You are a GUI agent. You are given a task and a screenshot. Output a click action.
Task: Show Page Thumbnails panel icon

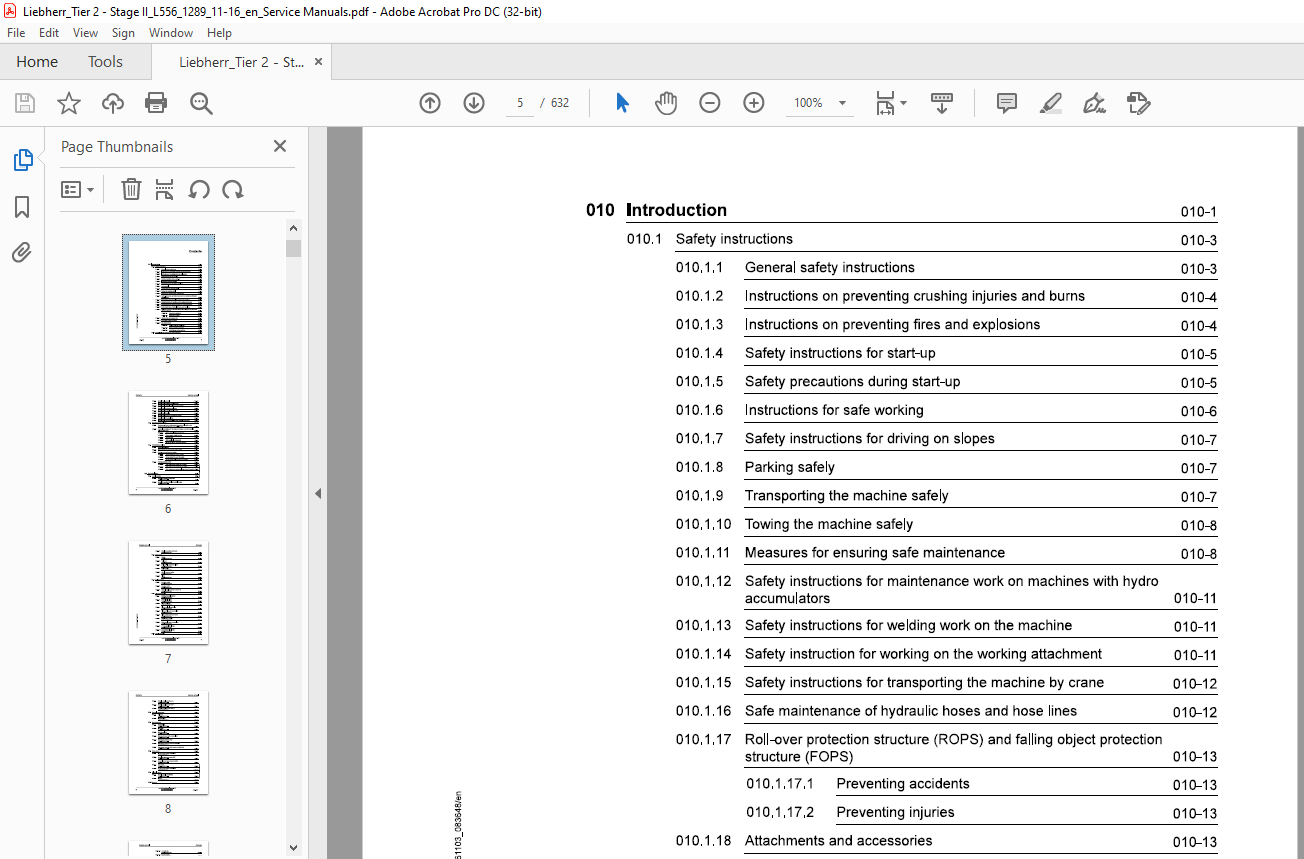point(22,160)
